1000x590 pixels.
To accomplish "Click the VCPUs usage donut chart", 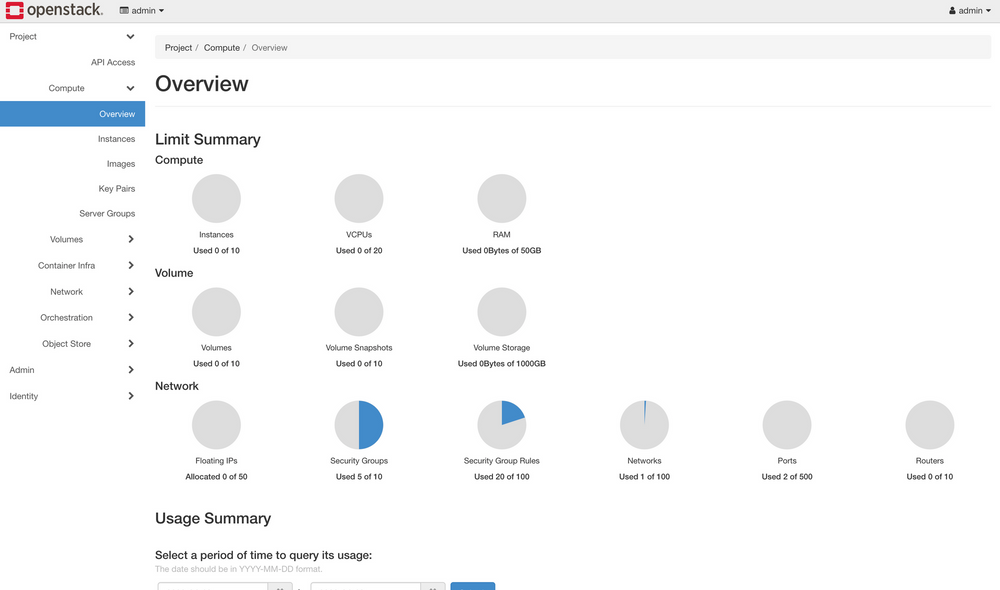I will point(359,197).
